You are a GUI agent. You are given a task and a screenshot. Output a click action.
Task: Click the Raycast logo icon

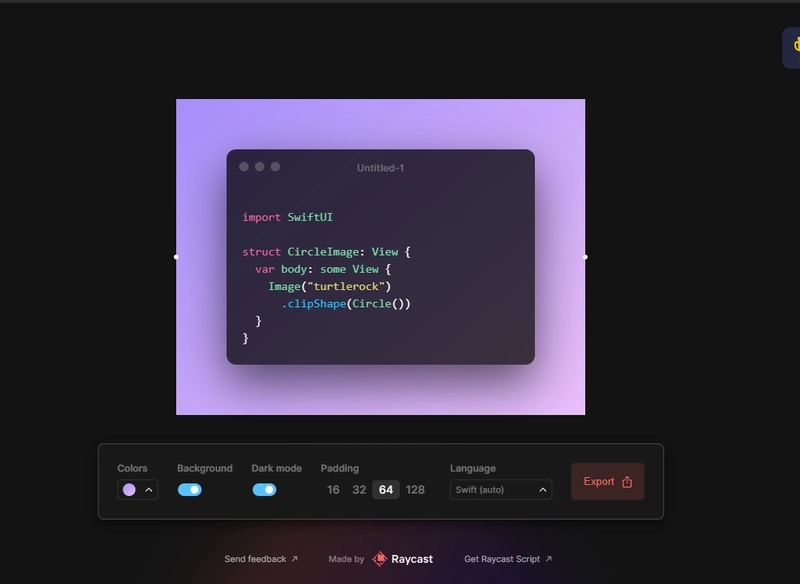coord(380,559)
